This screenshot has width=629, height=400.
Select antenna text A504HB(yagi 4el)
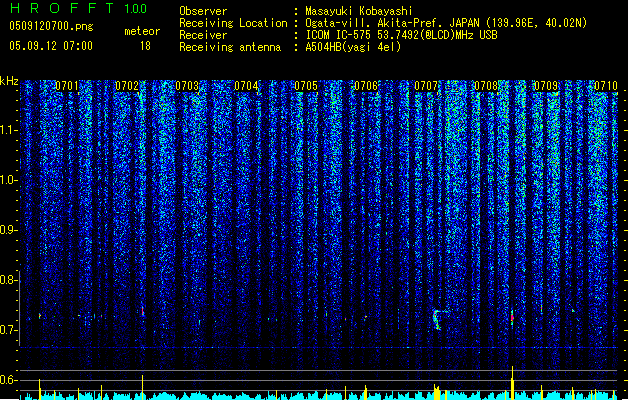coord(353,47)
